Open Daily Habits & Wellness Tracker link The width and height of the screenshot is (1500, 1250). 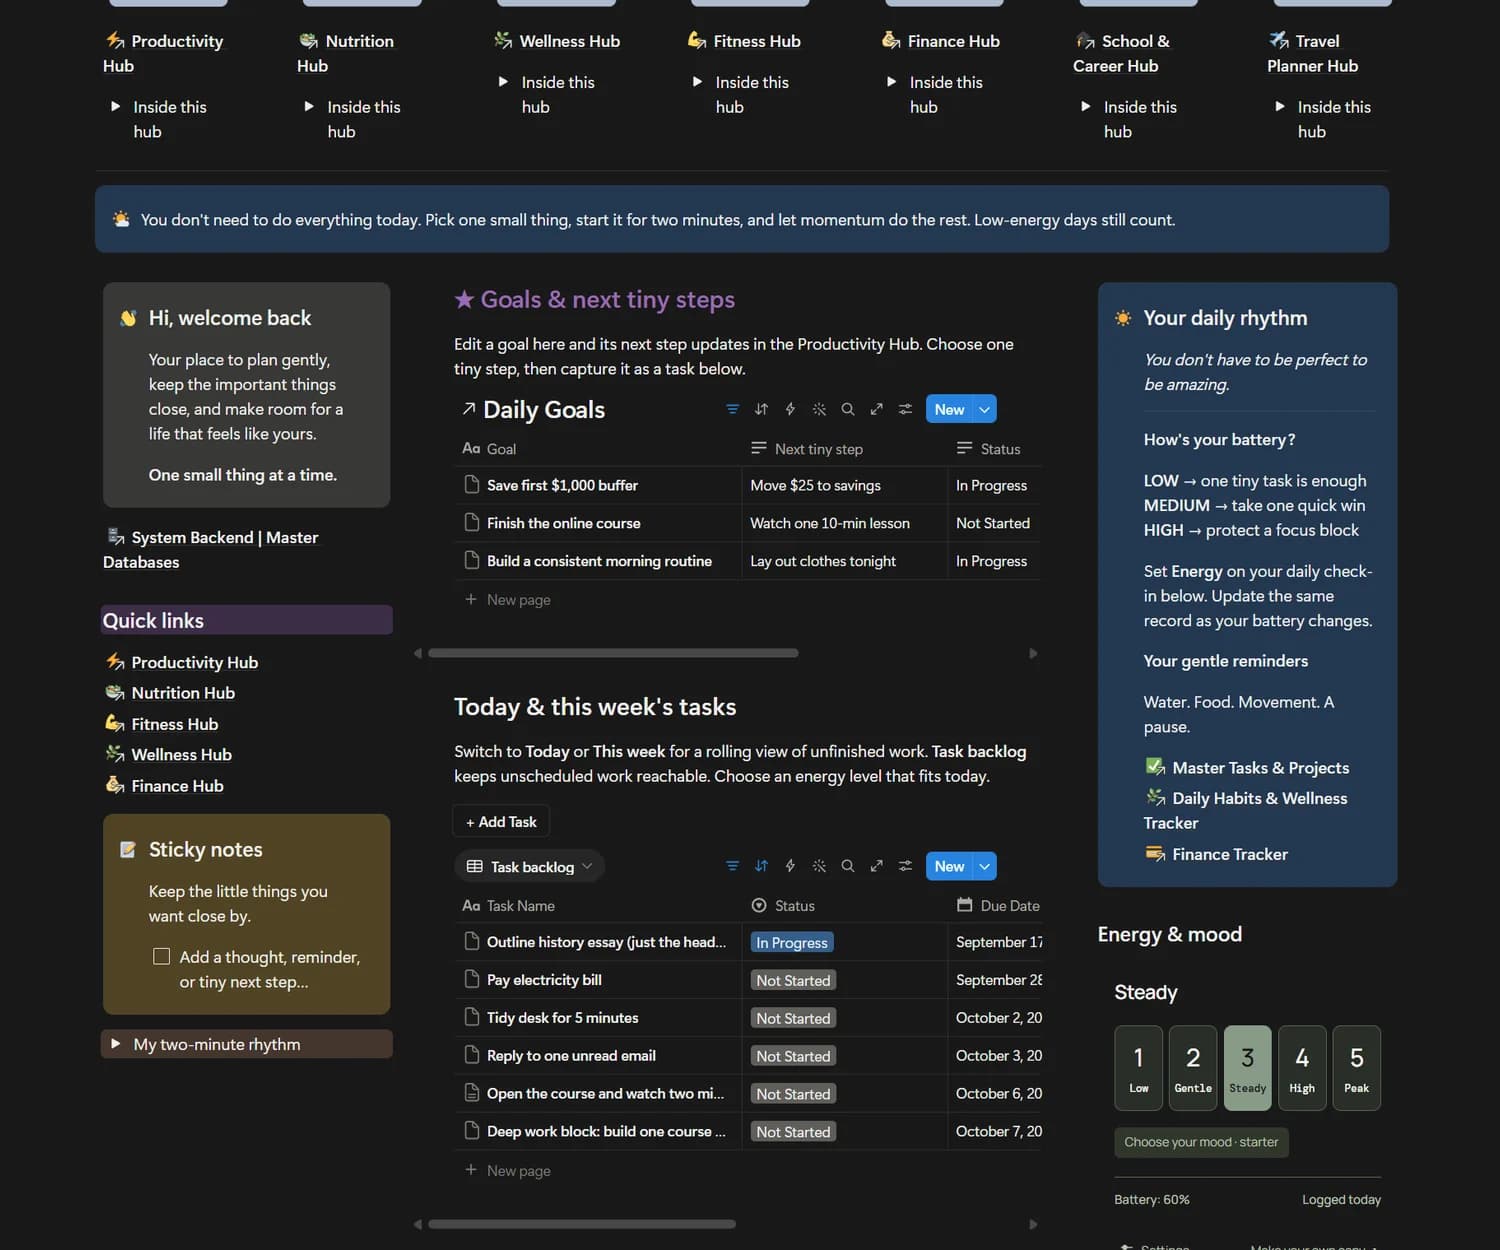click(x=1246, y=810)
